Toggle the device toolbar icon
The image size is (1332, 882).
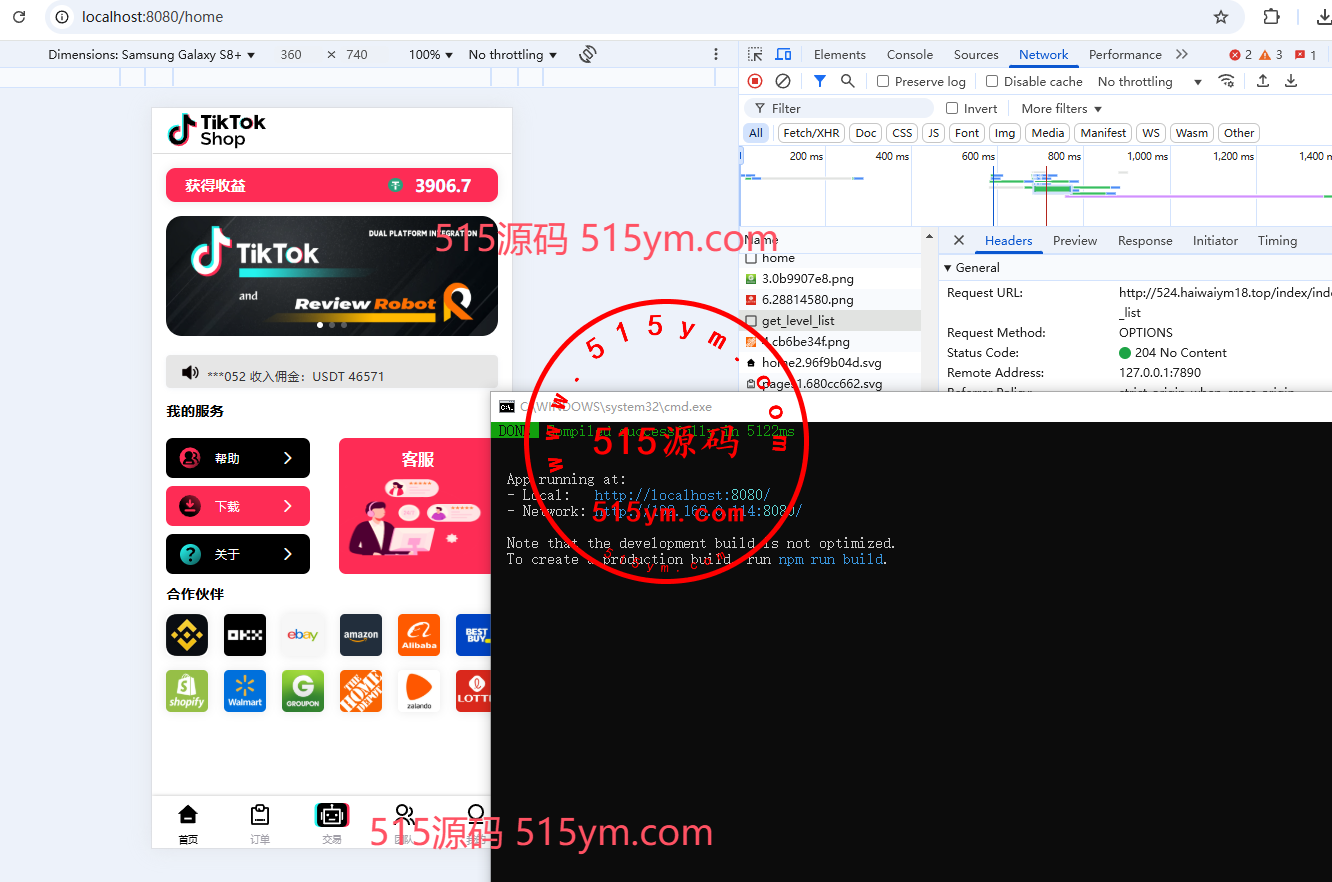[784, 54]
